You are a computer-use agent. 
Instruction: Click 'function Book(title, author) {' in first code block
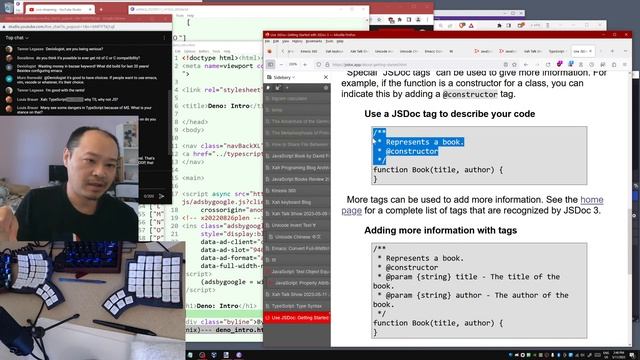[x=438, y=170]
